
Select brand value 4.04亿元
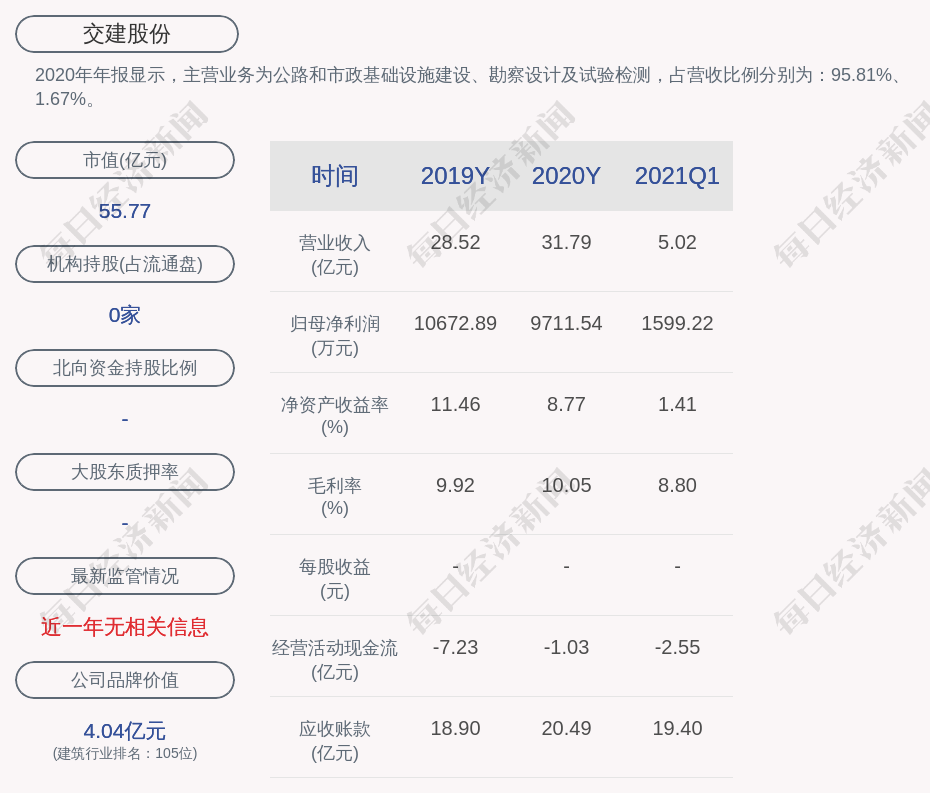pos(125,731)
